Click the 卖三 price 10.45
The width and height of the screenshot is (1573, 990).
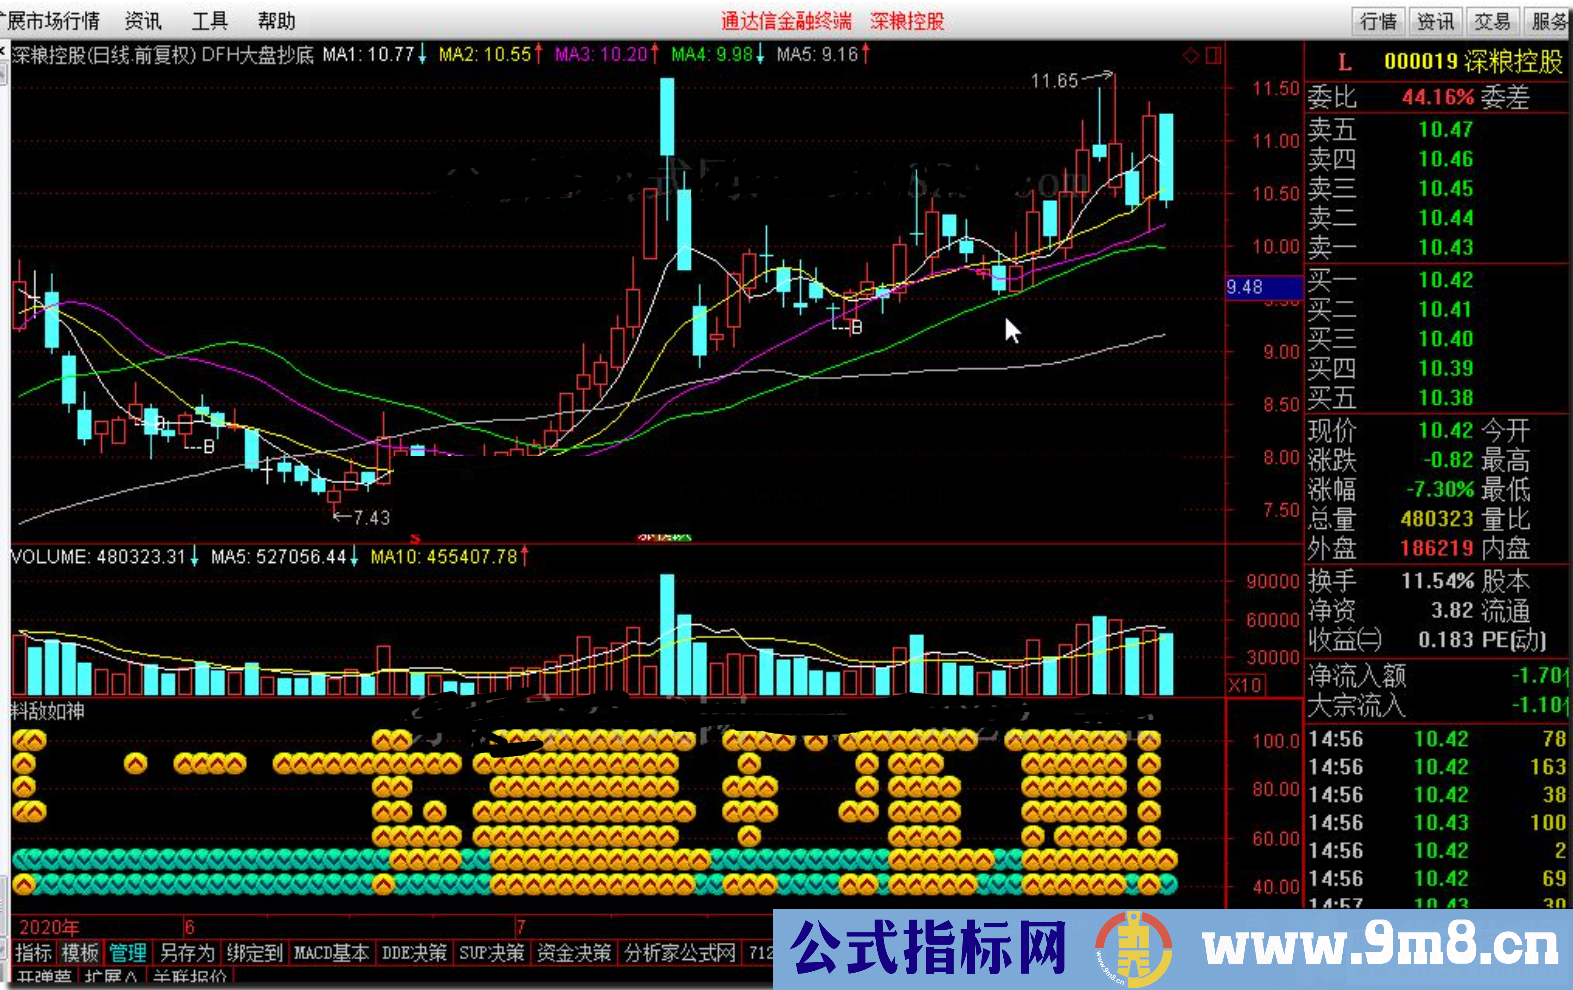click(1446, 188)
